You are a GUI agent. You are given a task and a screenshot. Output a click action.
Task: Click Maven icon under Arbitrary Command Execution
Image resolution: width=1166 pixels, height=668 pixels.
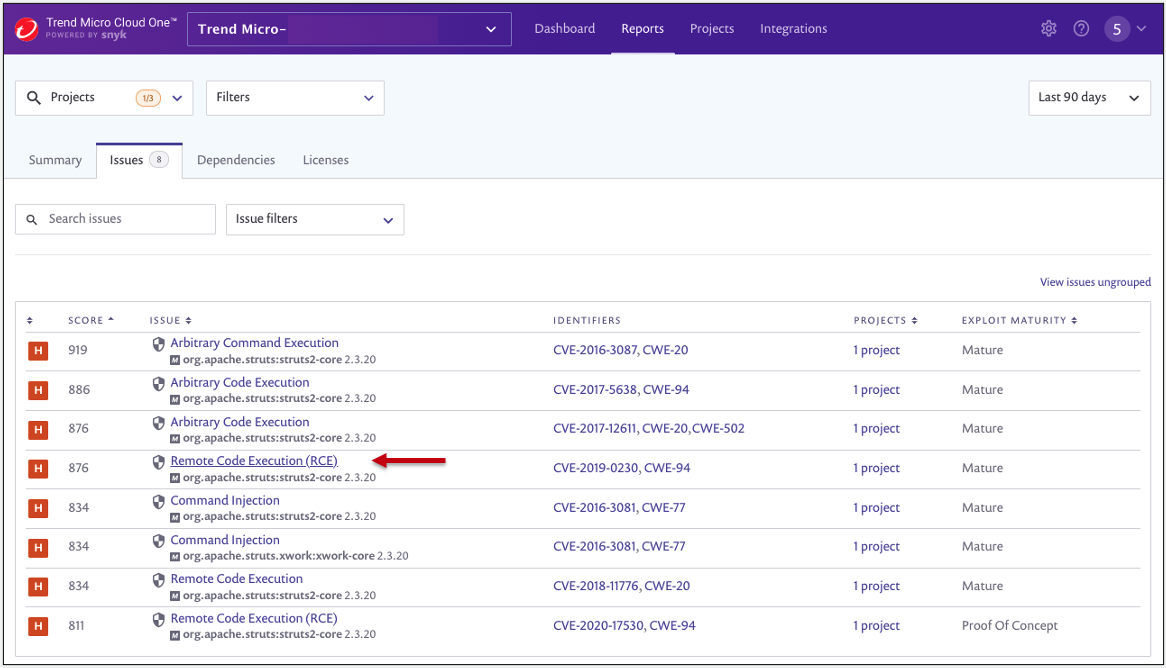pyautogui.click(x=175, y=360)
